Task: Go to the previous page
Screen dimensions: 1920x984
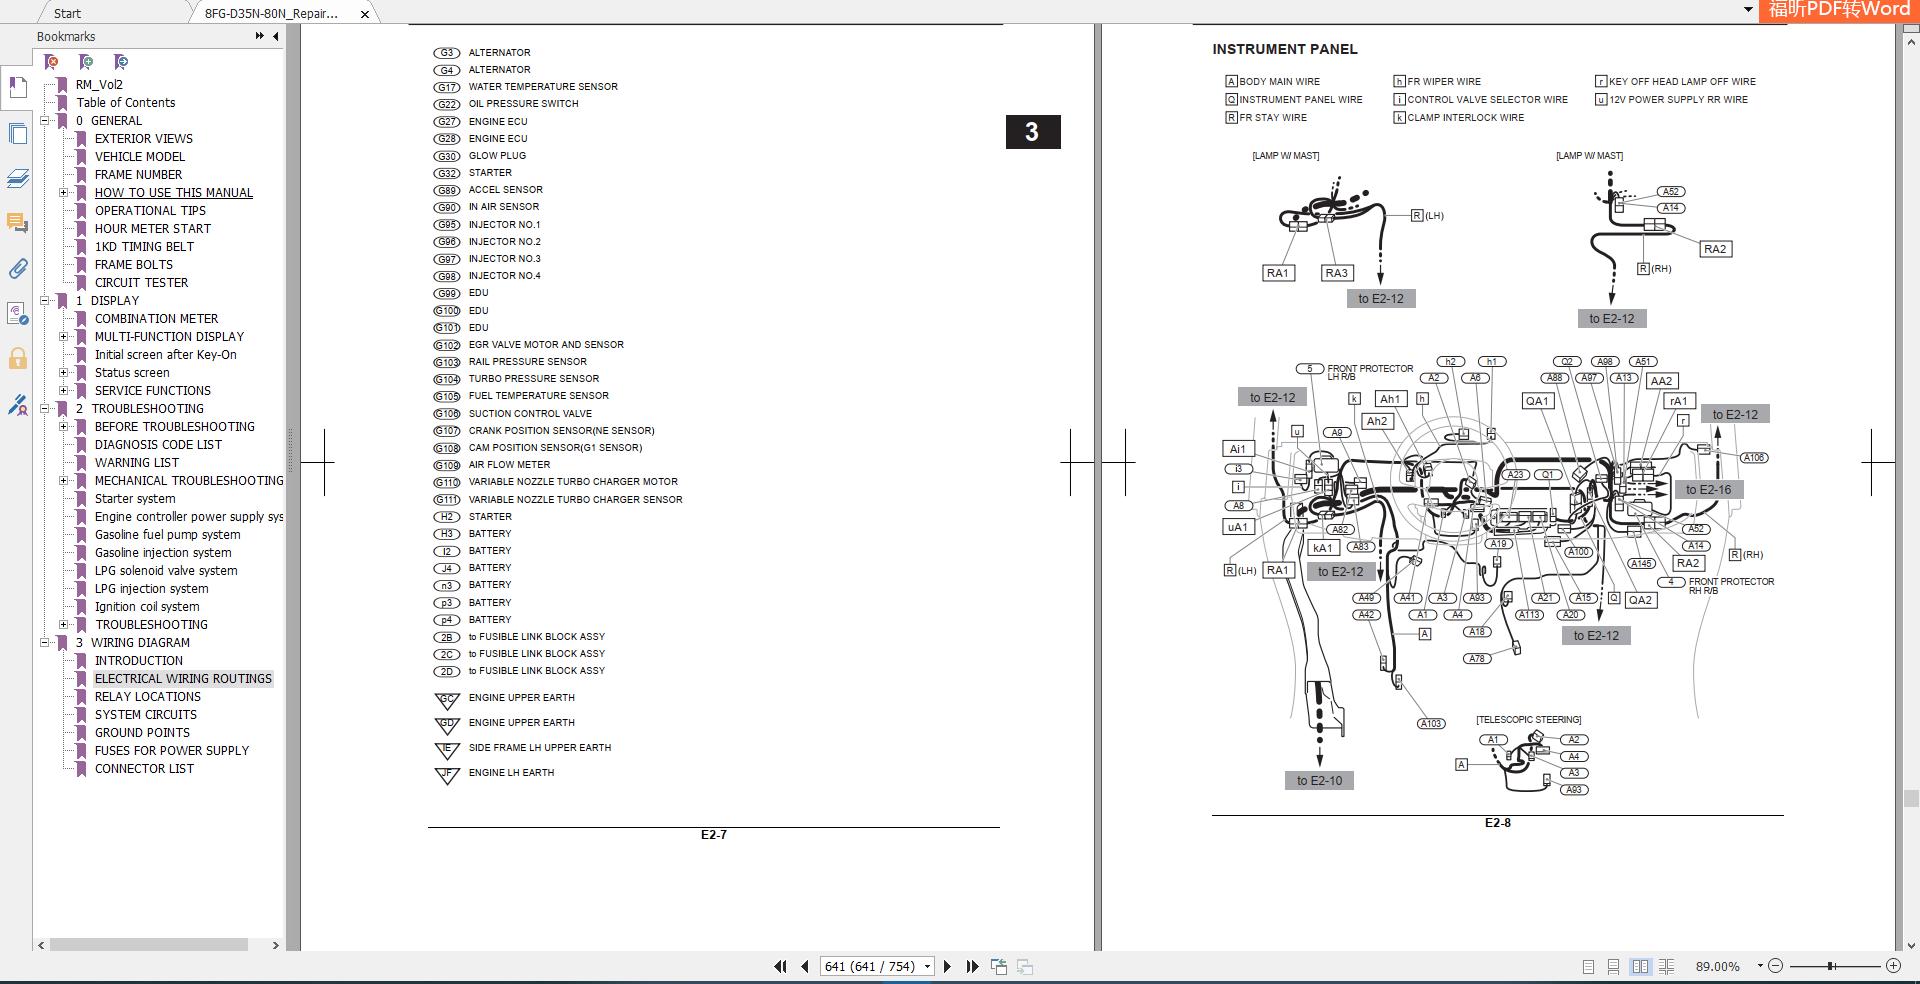Action: [805, 966]
